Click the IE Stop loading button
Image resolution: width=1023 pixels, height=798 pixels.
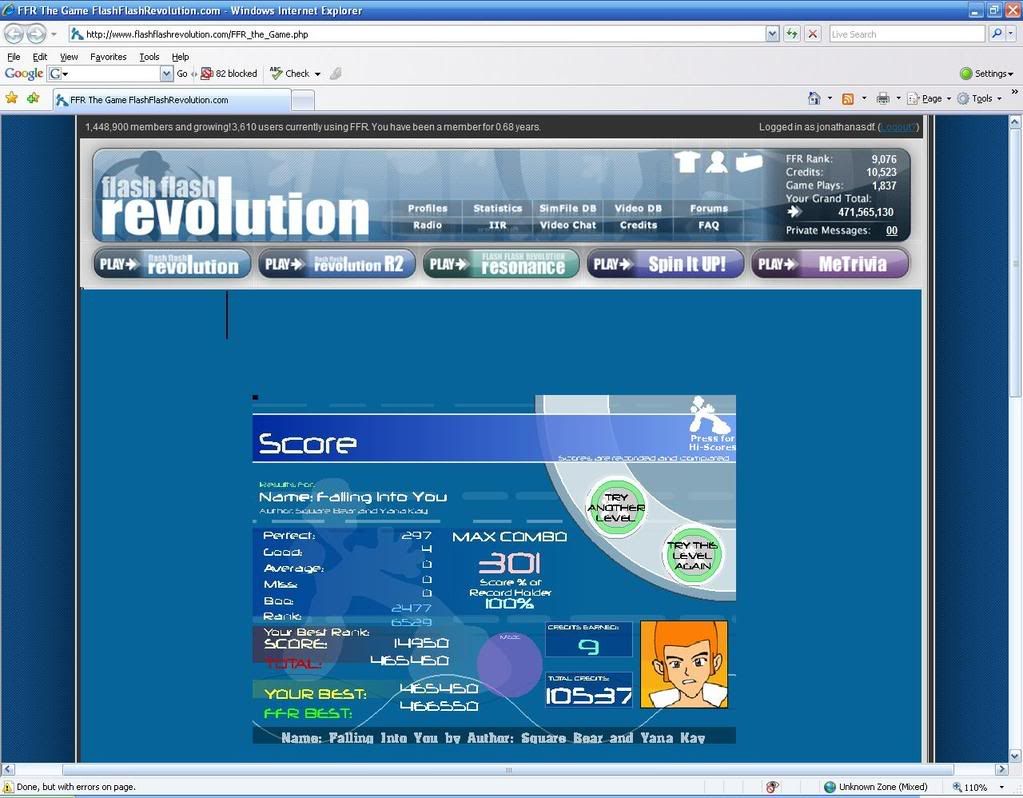pos(813,34)
